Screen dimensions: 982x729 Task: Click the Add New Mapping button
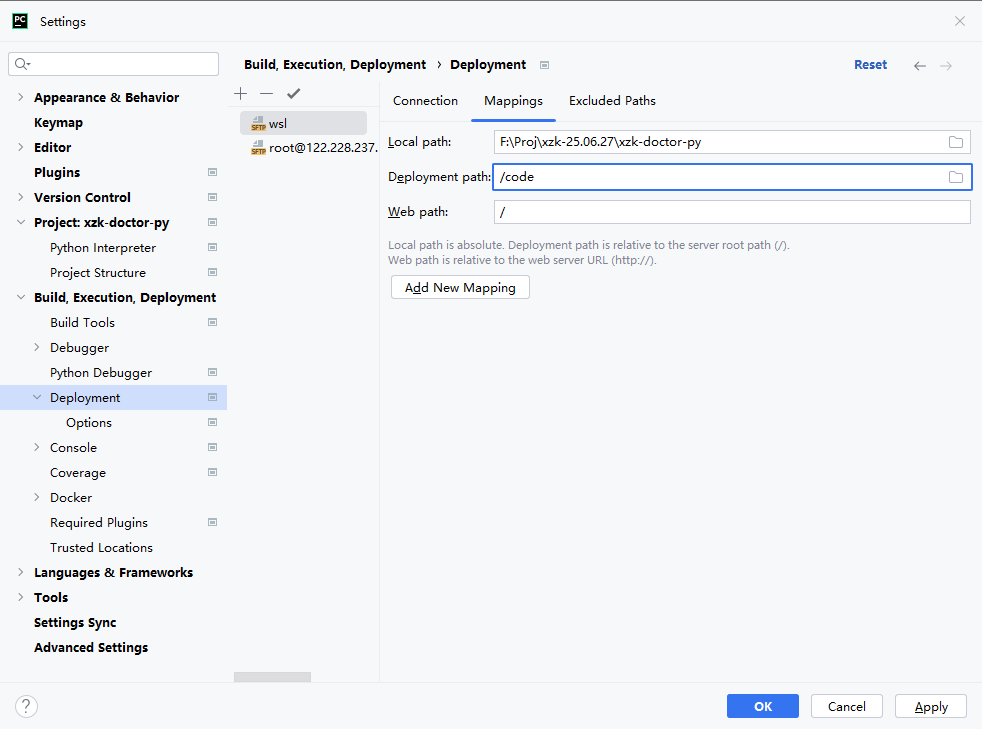(460, 287)
